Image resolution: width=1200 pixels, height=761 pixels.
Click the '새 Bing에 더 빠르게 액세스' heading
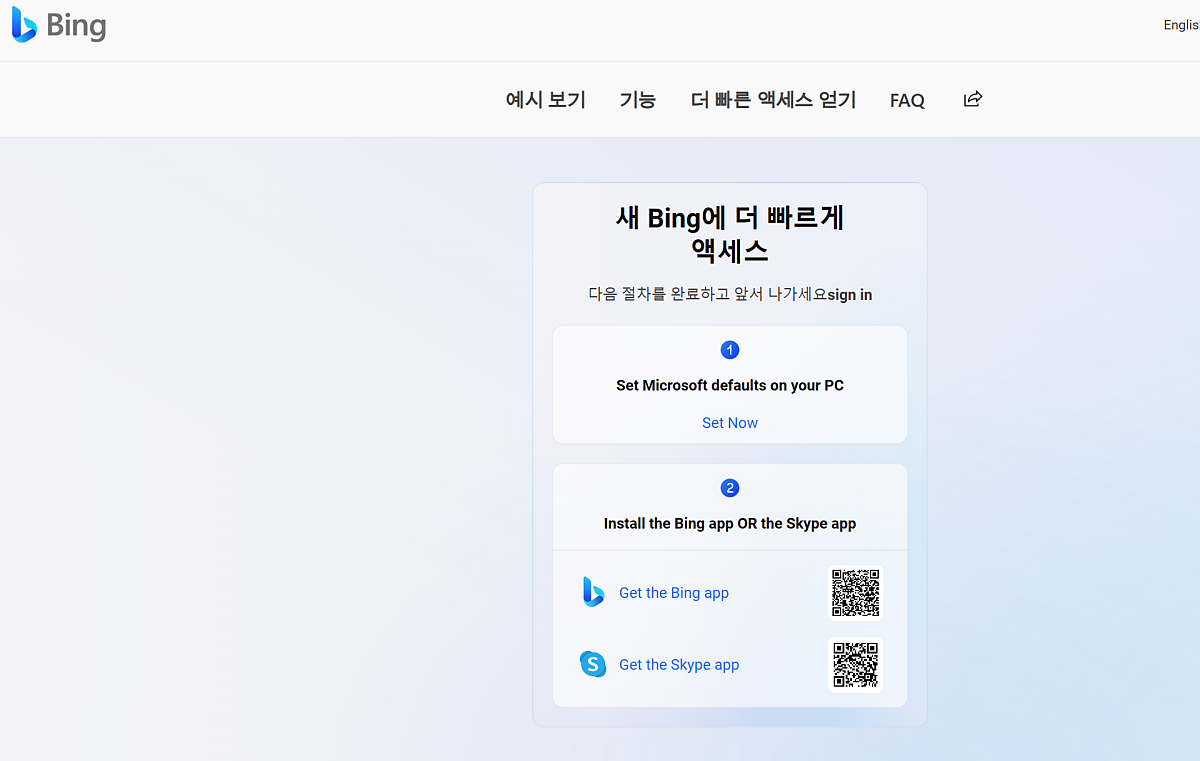tap(730, 233)
